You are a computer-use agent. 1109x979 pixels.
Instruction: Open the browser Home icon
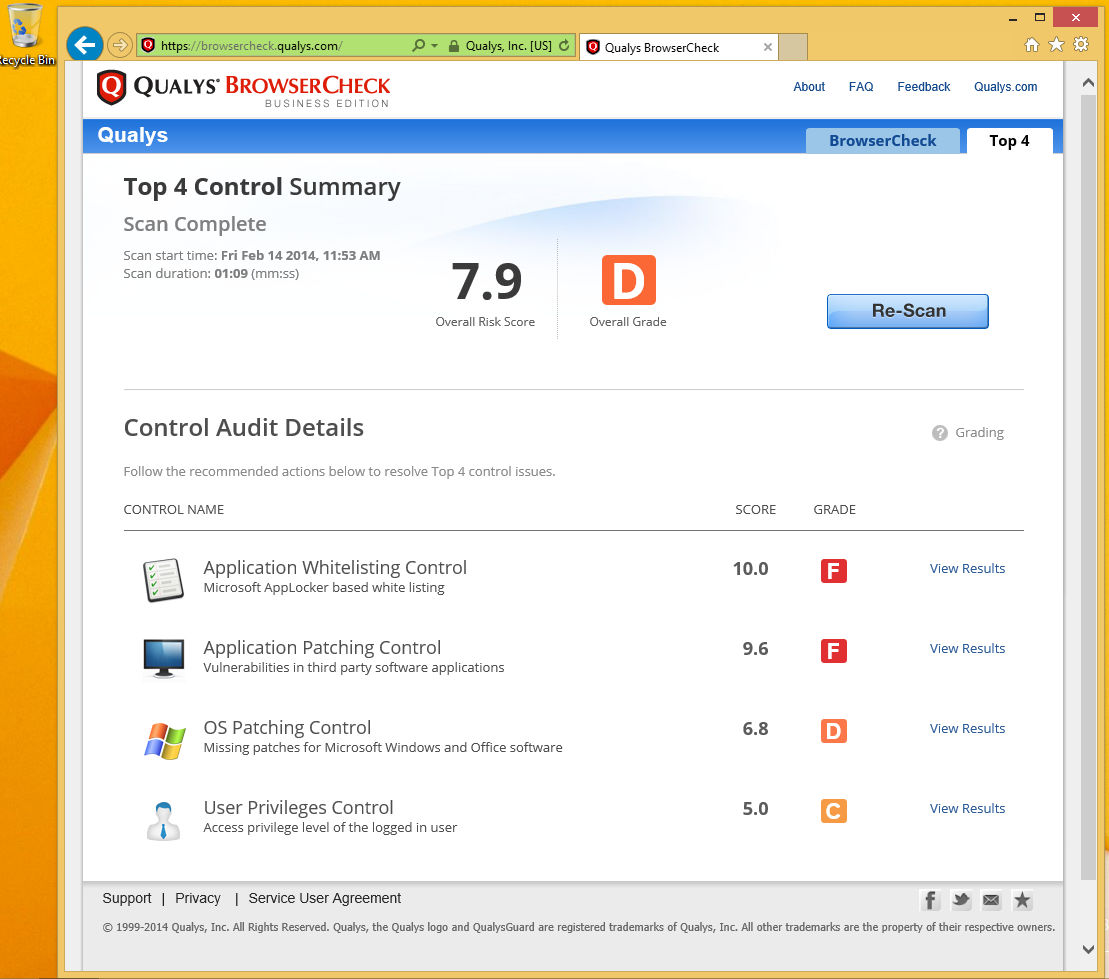pyautogui.click(x=1032, y=45)
